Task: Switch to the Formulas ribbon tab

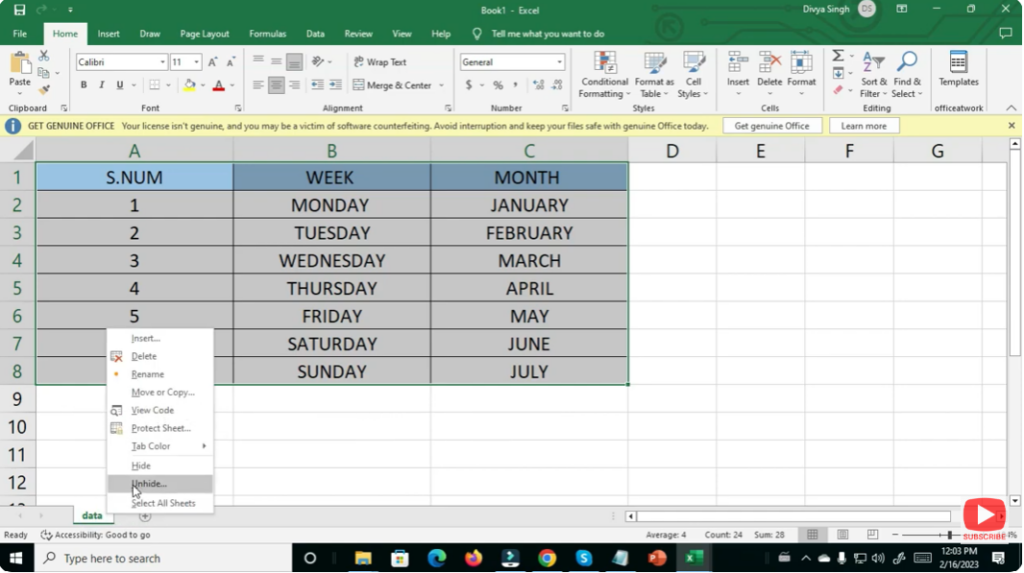Action: click(267, 34)
